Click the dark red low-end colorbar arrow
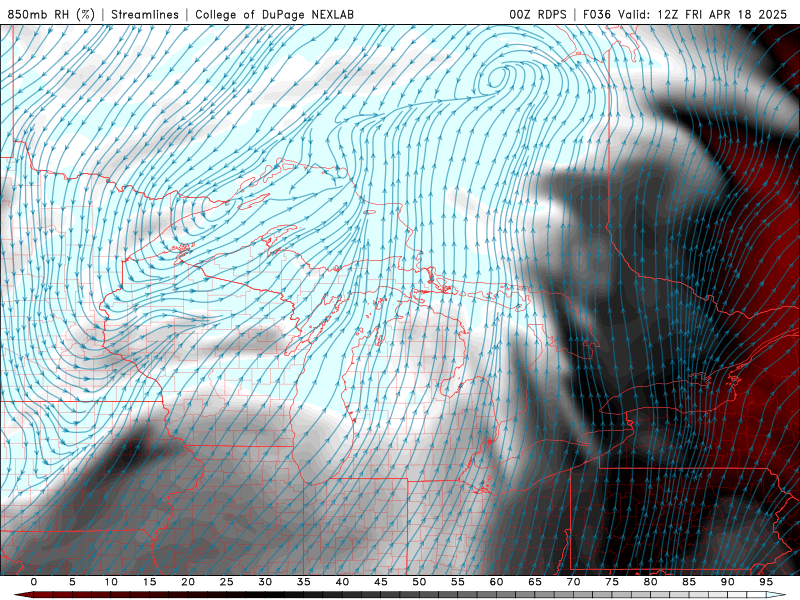 pos(23,595)
